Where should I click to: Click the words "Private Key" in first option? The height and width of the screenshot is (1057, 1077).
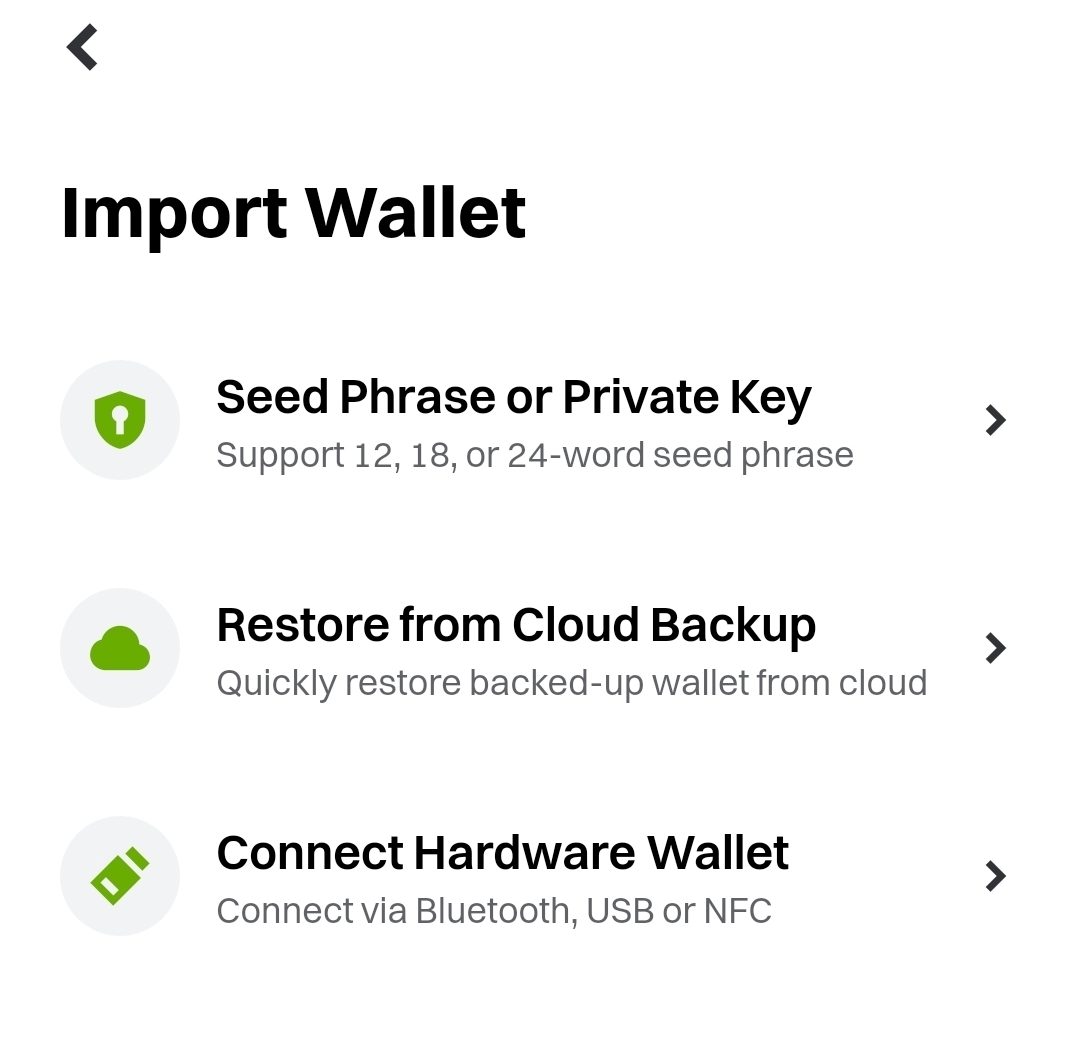(x=686, y=397)
